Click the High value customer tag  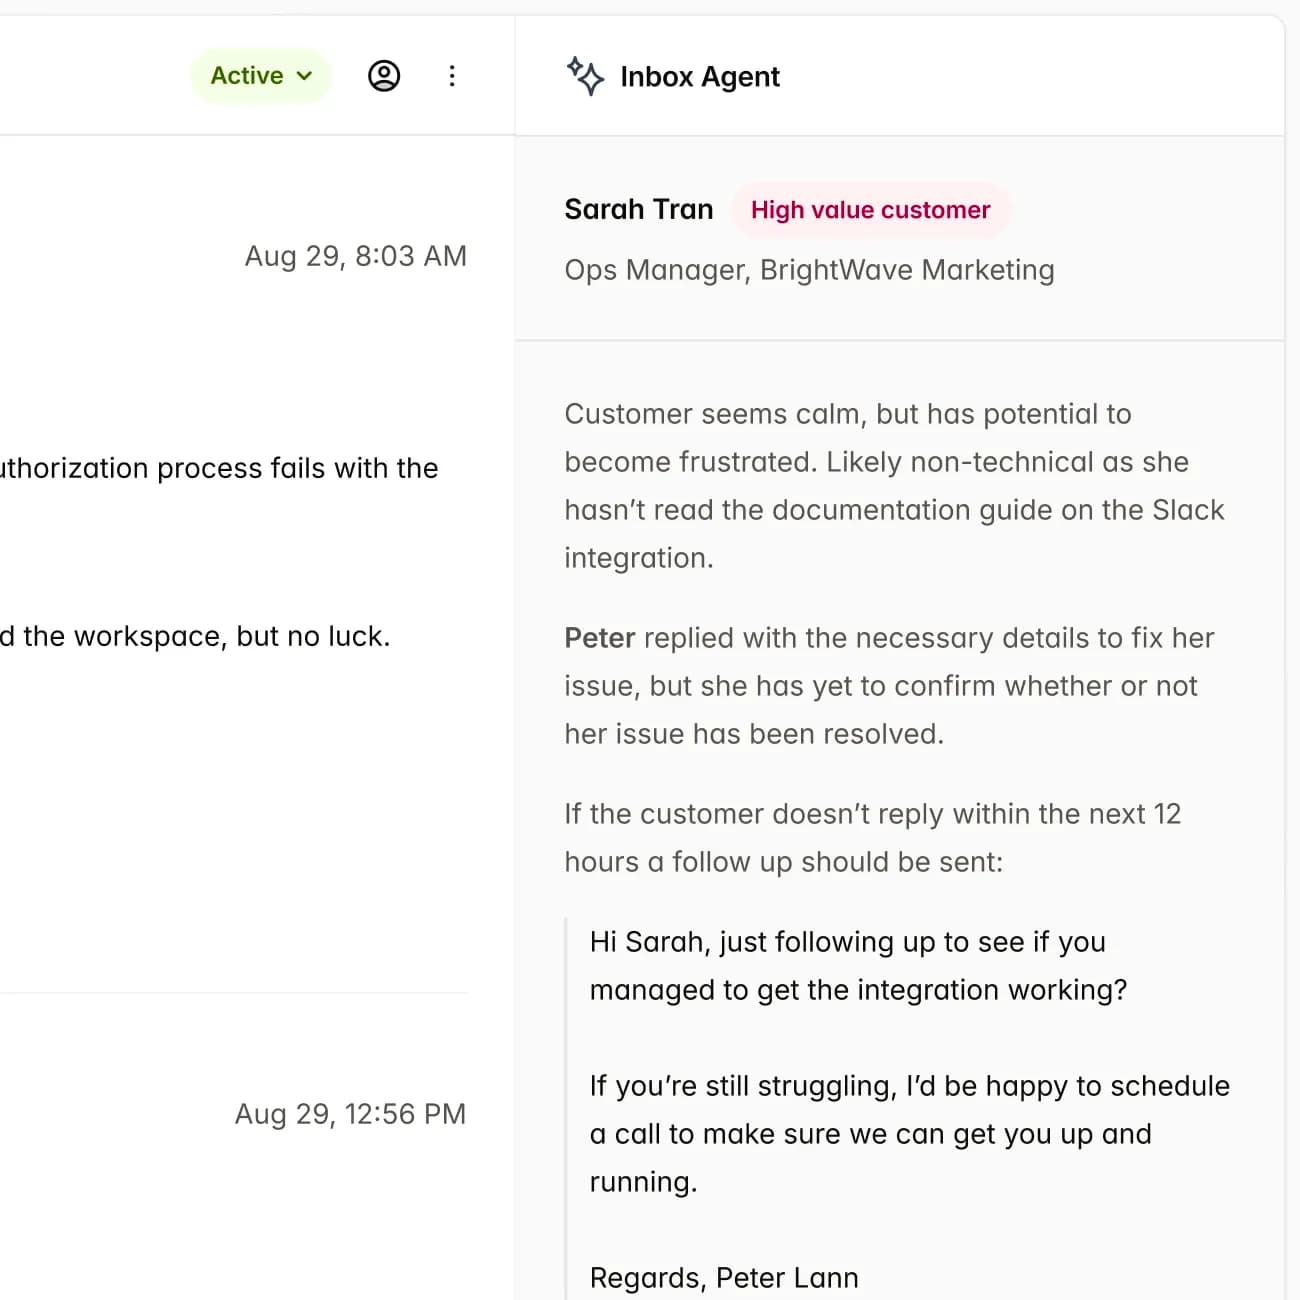[x=870, y=210]
